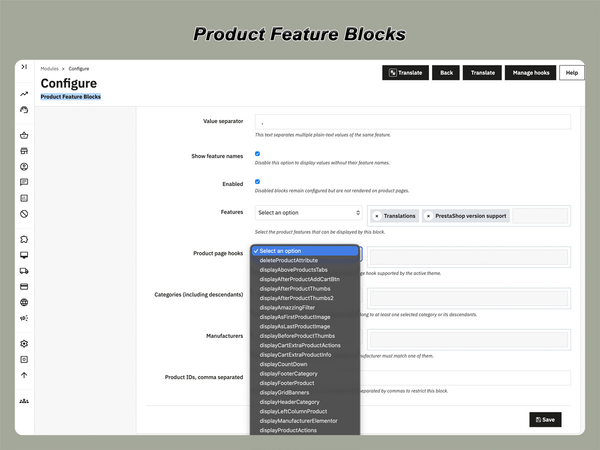
Task: Click the empty area in Features tag box
Action: (540, 216)
